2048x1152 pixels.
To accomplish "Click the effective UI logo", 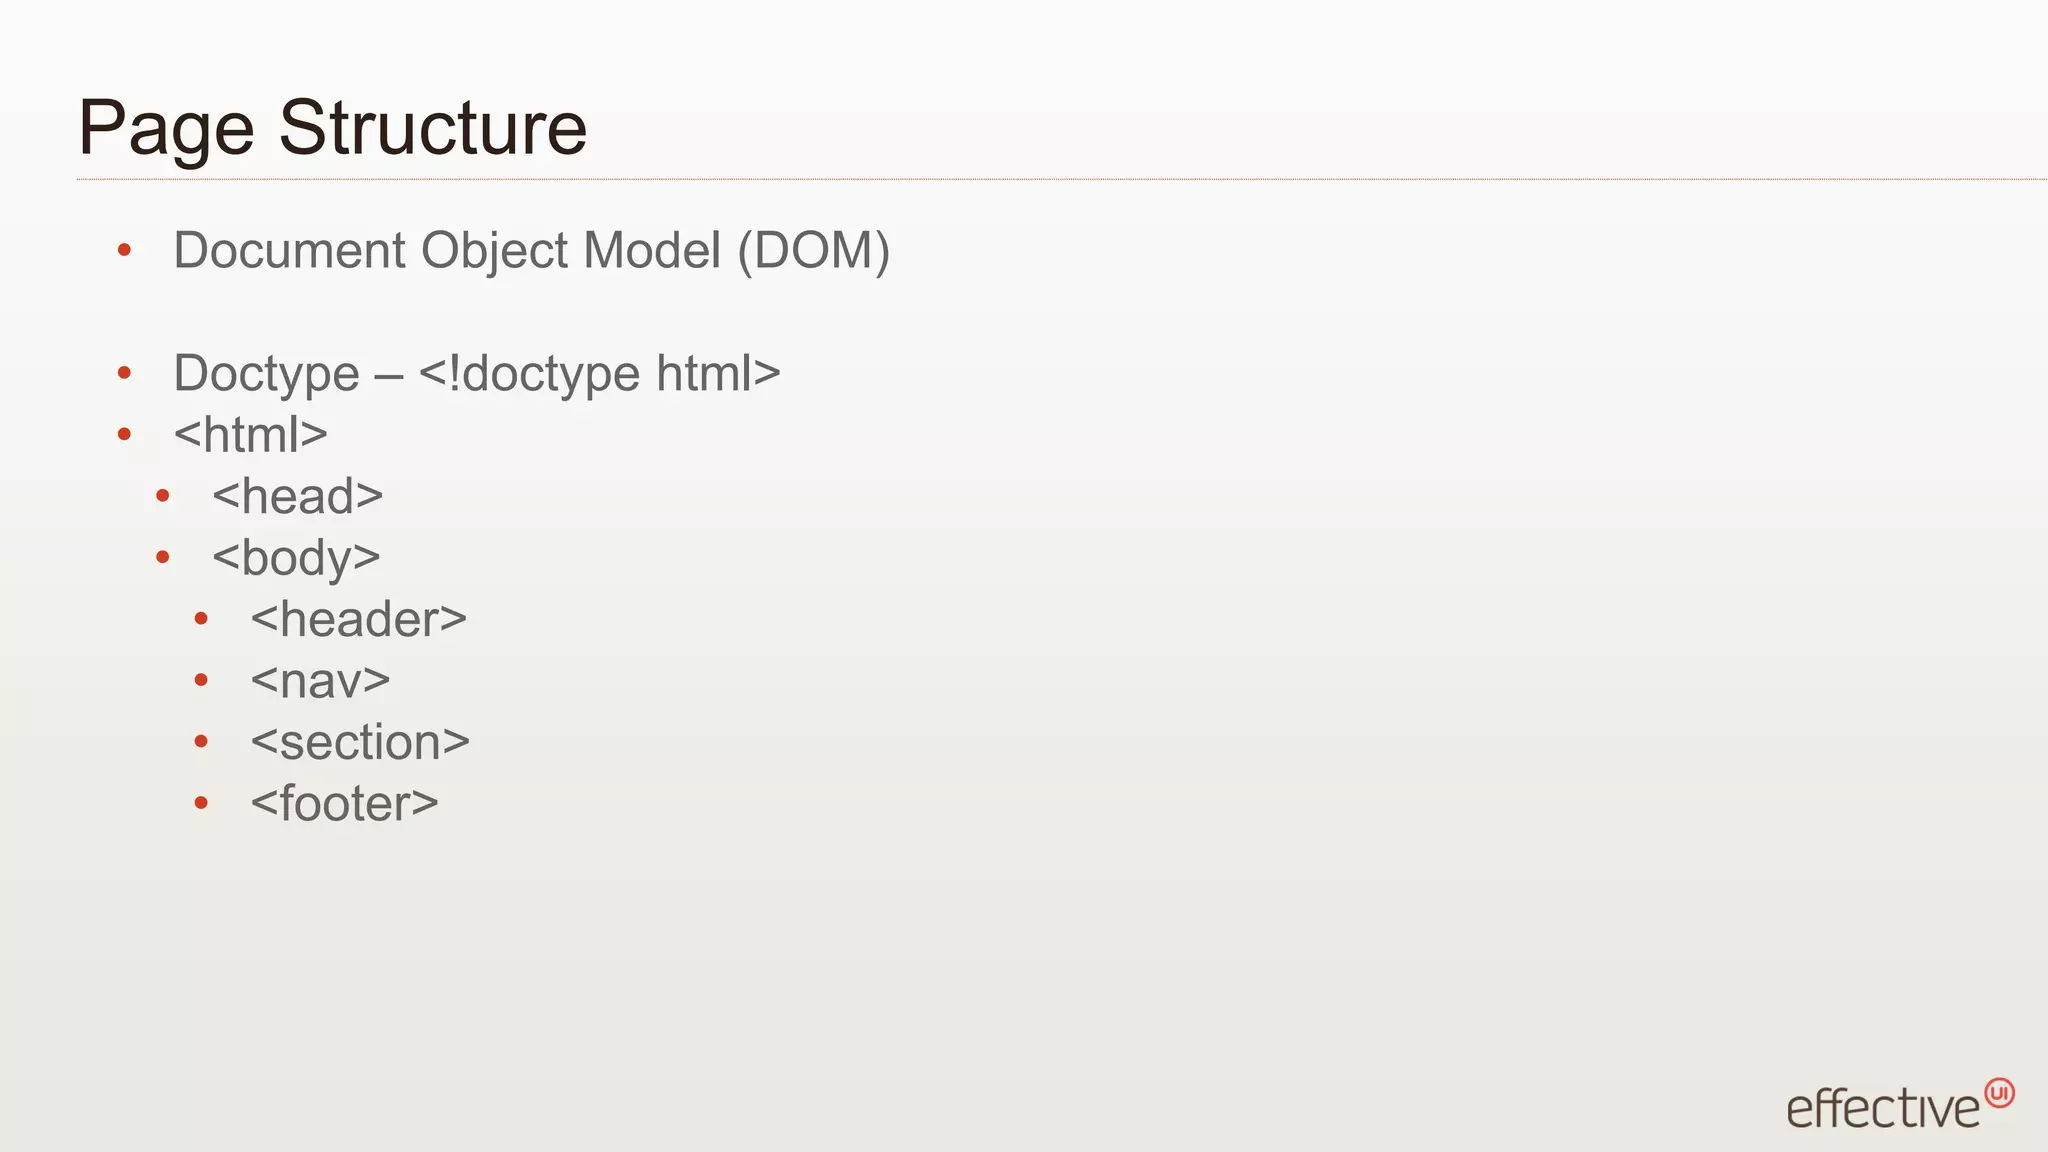I will (1900, 1104).
